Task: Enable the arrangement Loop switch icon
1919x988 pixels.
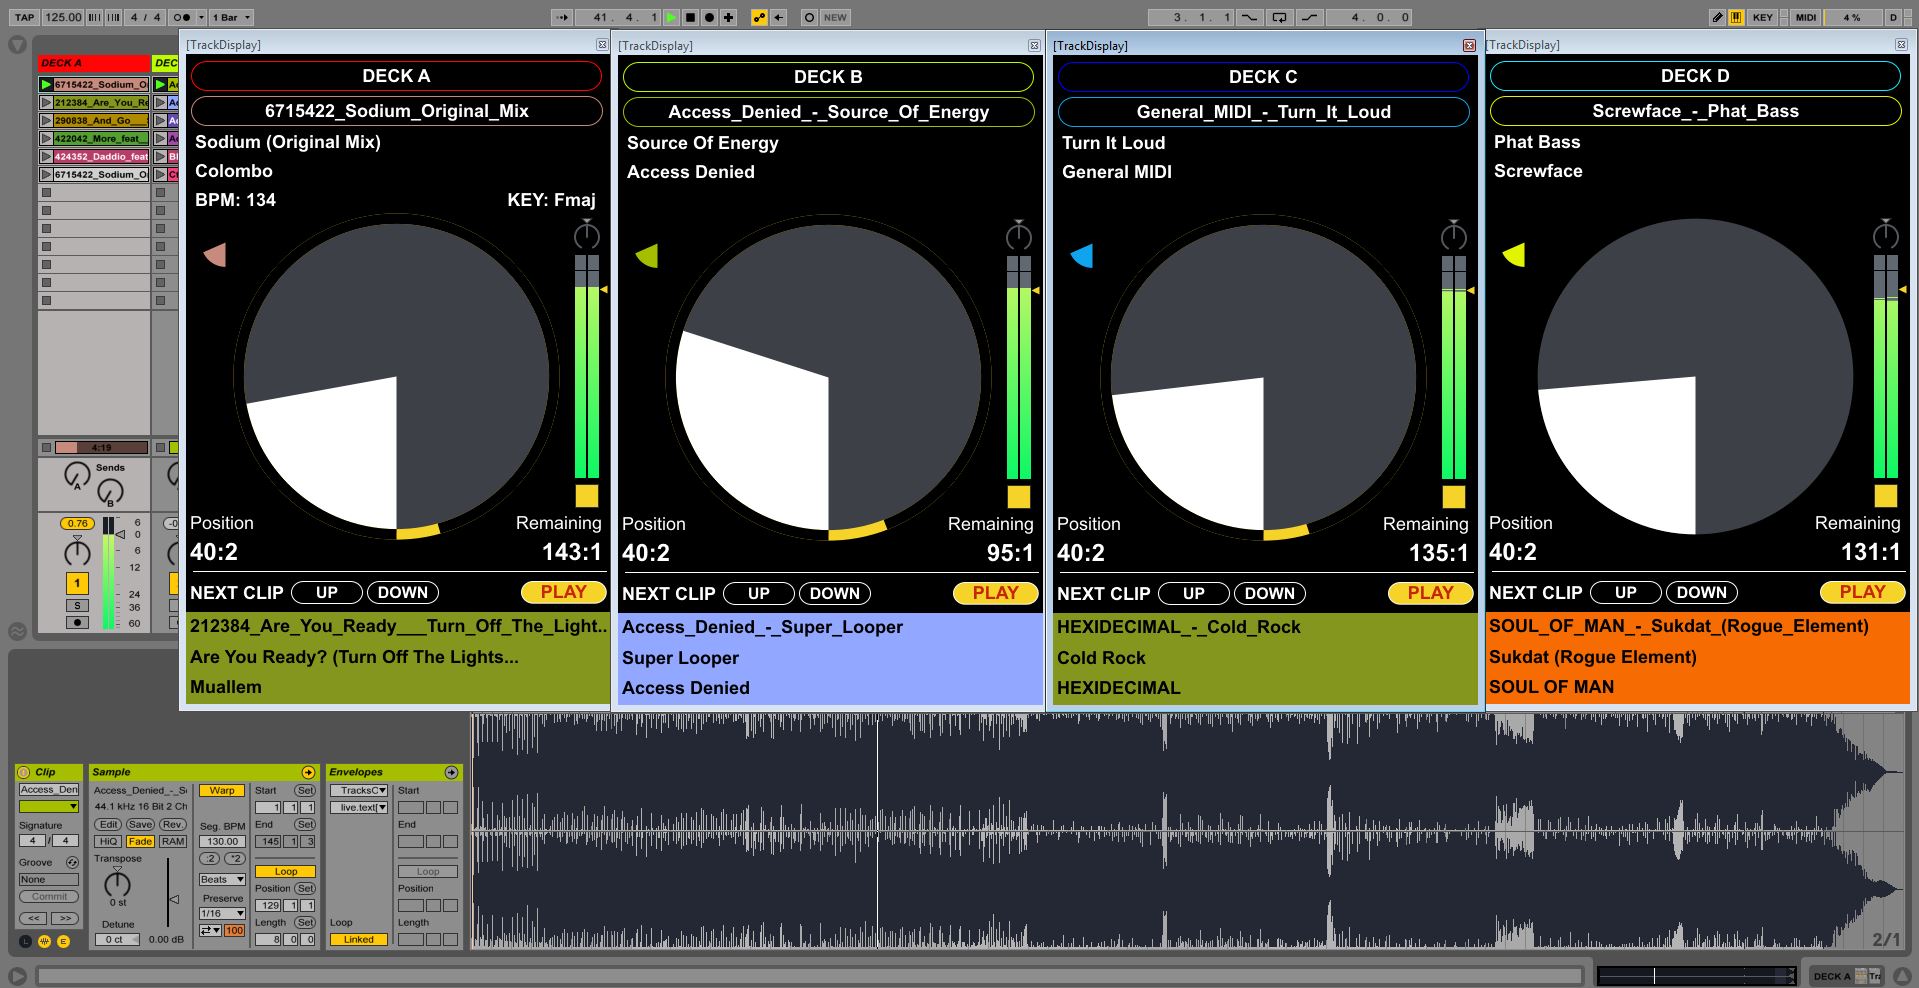Action: (x=1279, y=17)
